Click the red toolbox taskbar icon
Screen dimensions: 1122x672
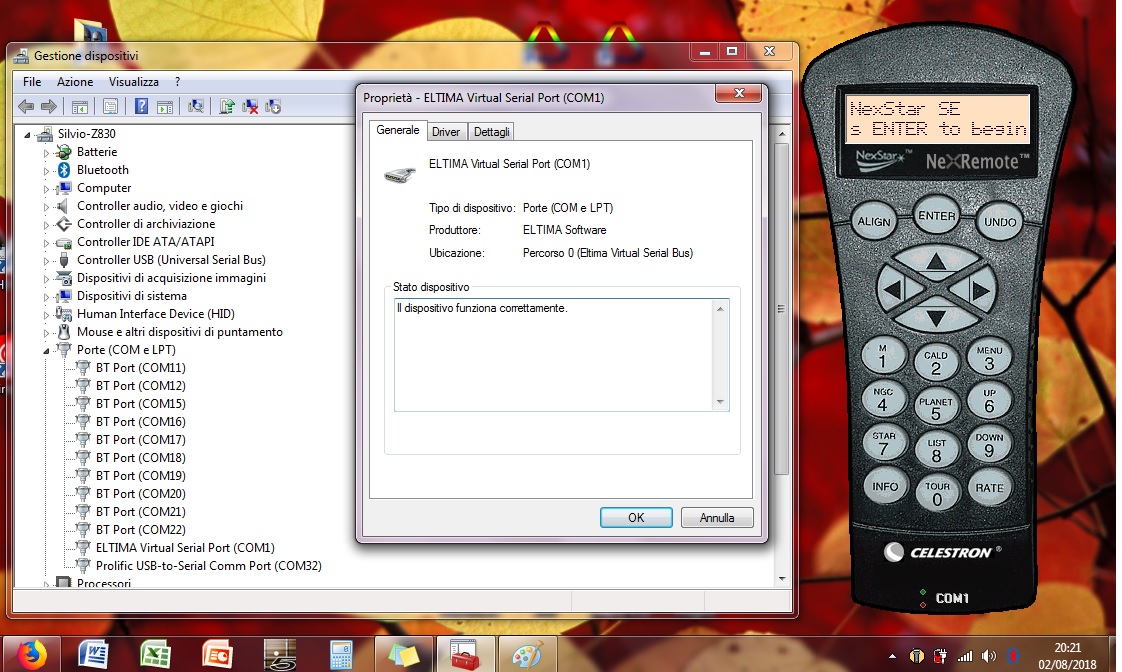coord(465,655)
